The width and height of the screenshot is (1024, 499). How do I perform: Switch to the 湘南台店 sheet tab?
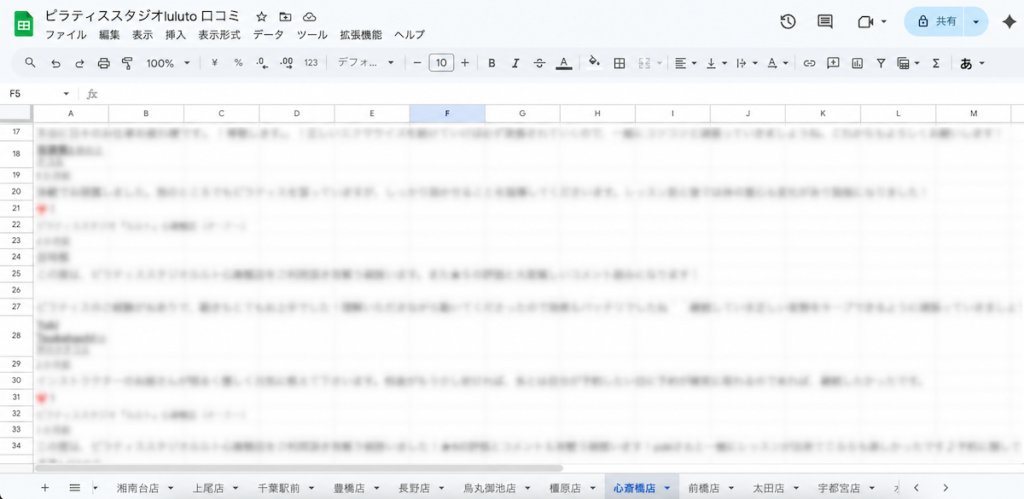(137, 488)
